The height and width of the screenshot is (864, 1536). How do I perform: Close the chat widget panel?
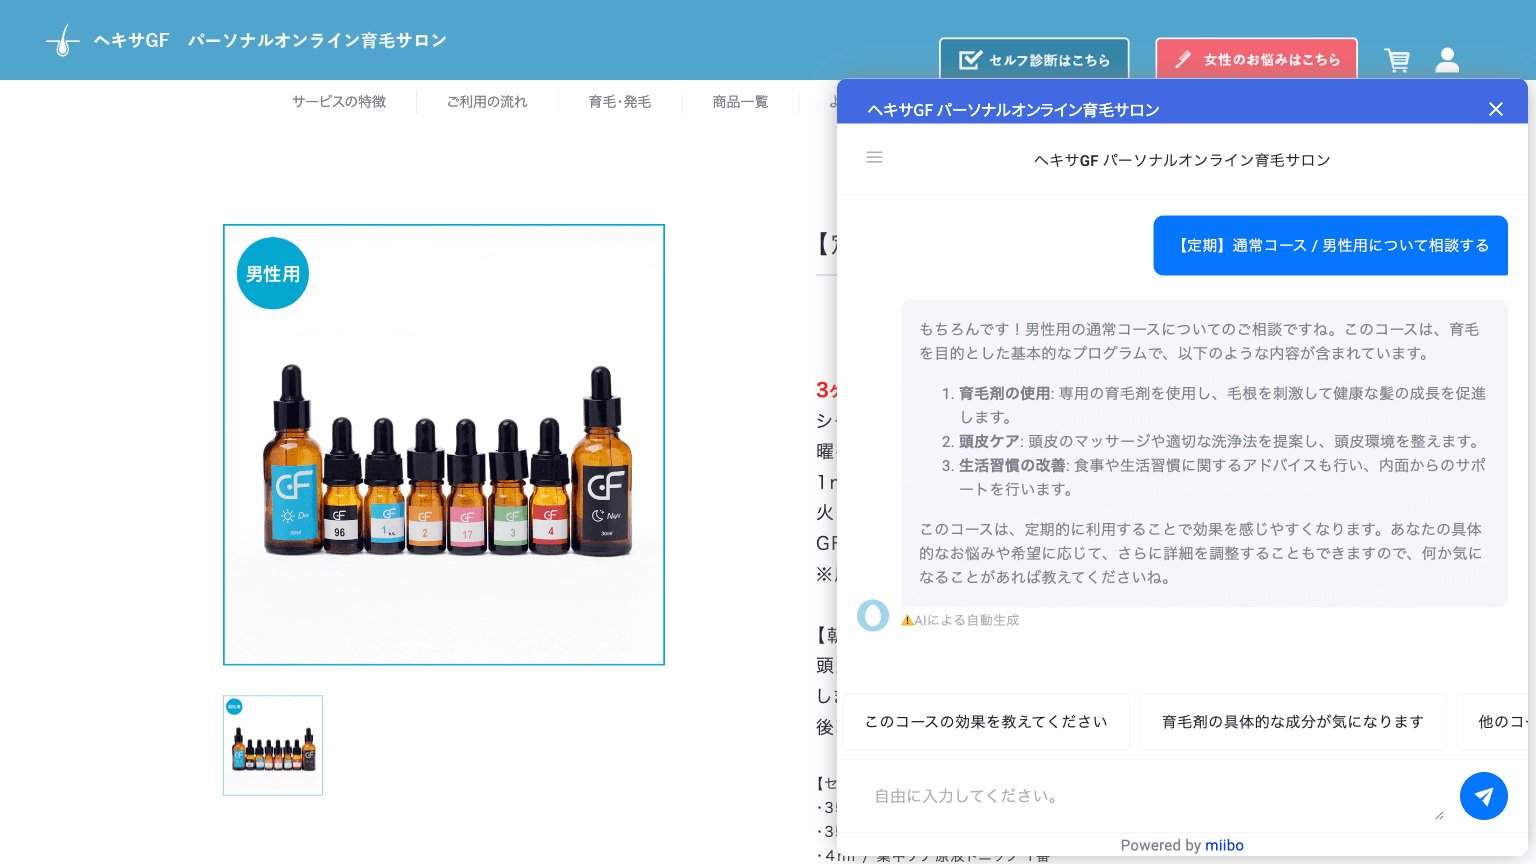1495,109
